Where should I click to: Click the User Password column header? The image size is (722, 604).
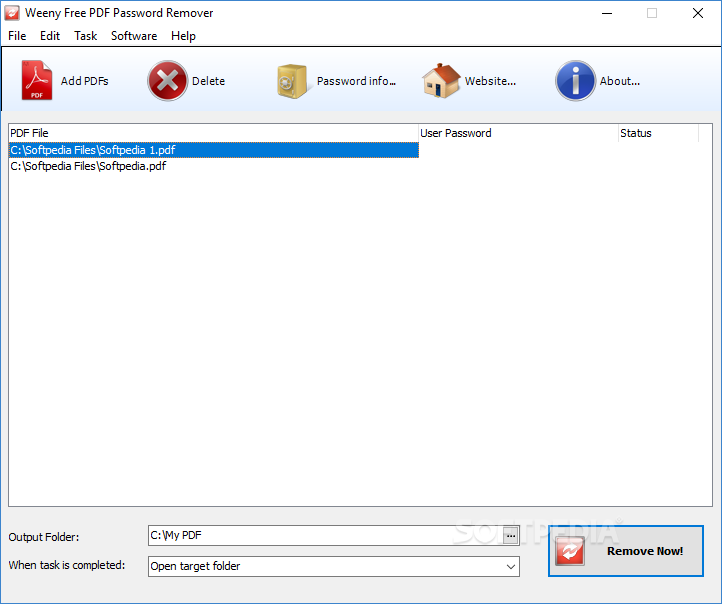(x=518, y=133)
